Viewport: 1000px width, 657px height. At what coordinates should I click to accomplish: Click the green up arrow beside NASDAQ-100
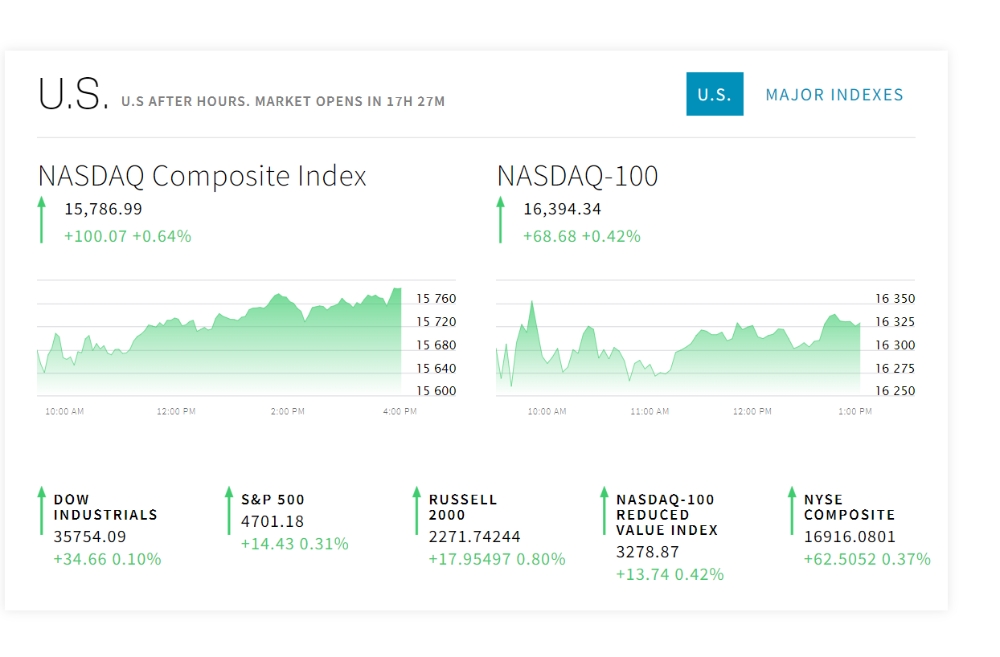(x=501, y=219)
